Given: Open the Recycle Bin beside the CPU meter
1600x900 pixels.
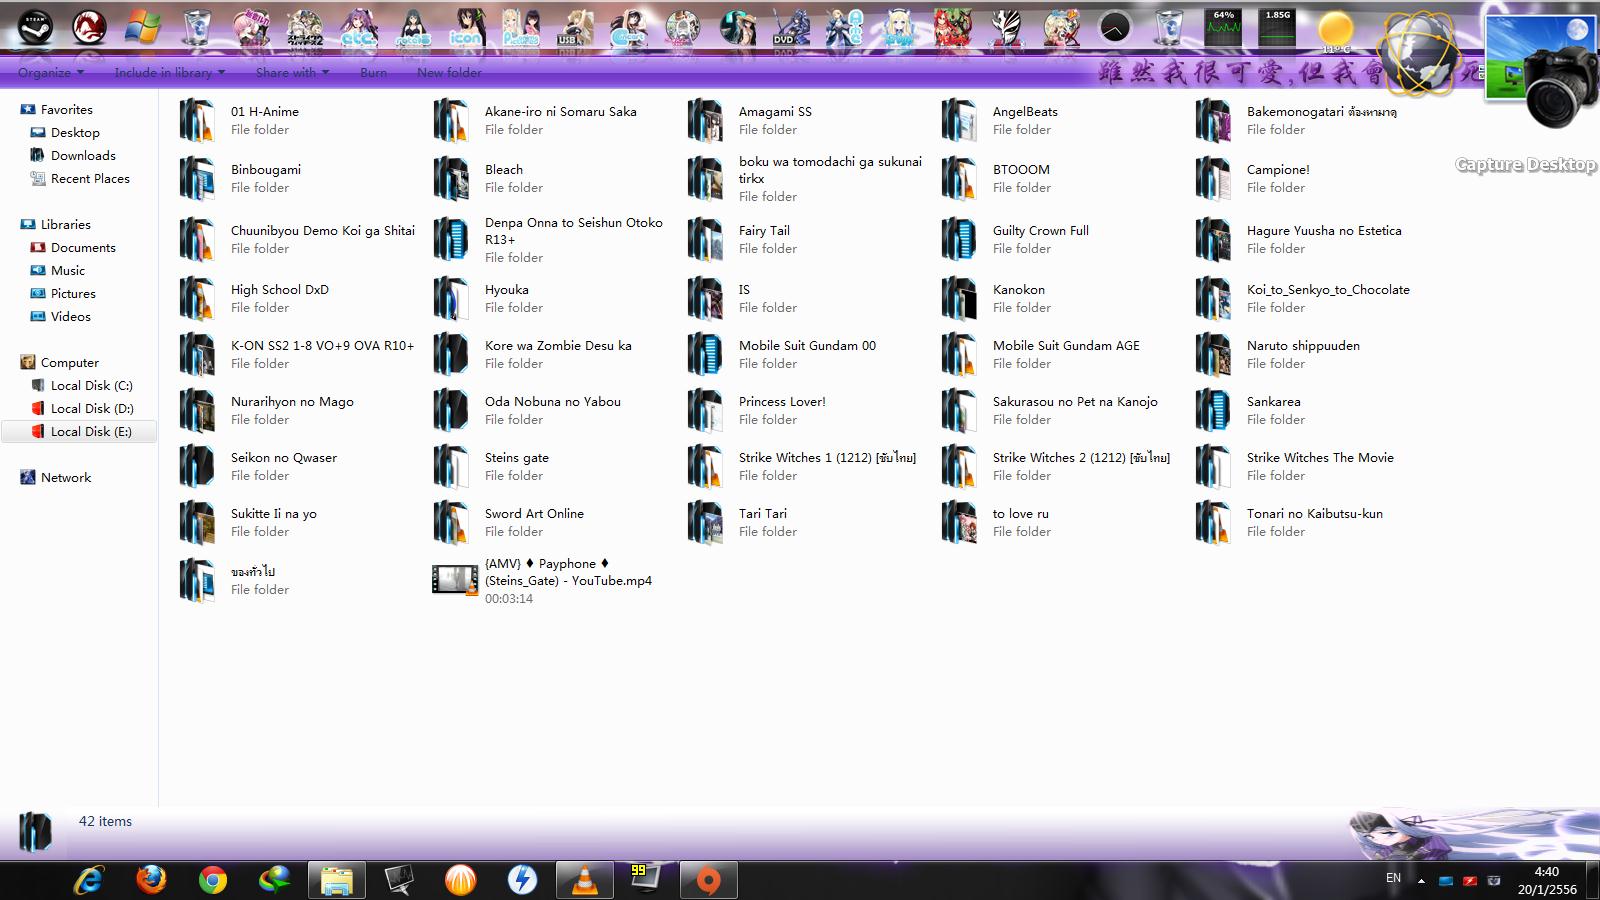Looking at the screenshot, I should click(x=1168, y=28).
